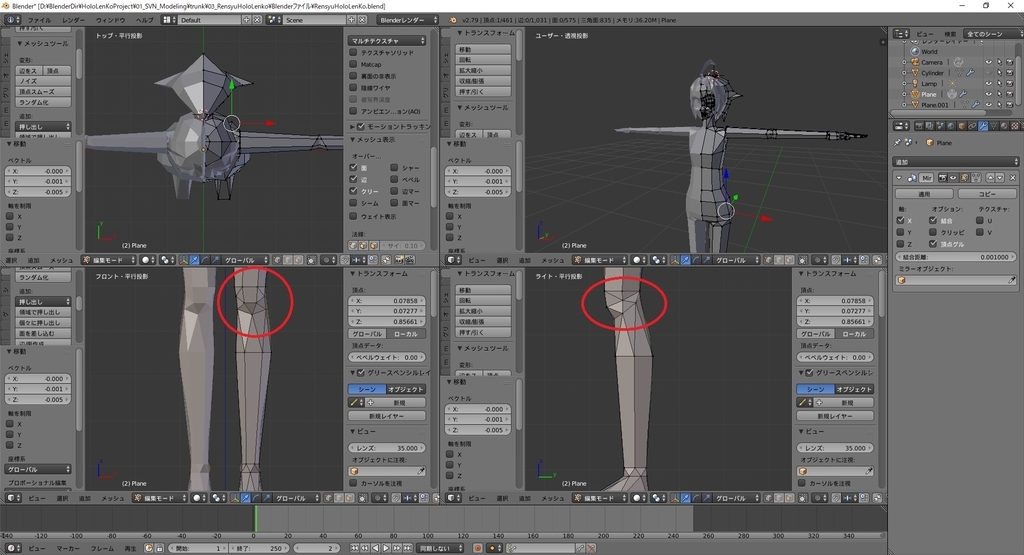Viewport: 1024px width, 555px height.
Task: Open the ファイル menu
Action: click(x=39, y=20)
